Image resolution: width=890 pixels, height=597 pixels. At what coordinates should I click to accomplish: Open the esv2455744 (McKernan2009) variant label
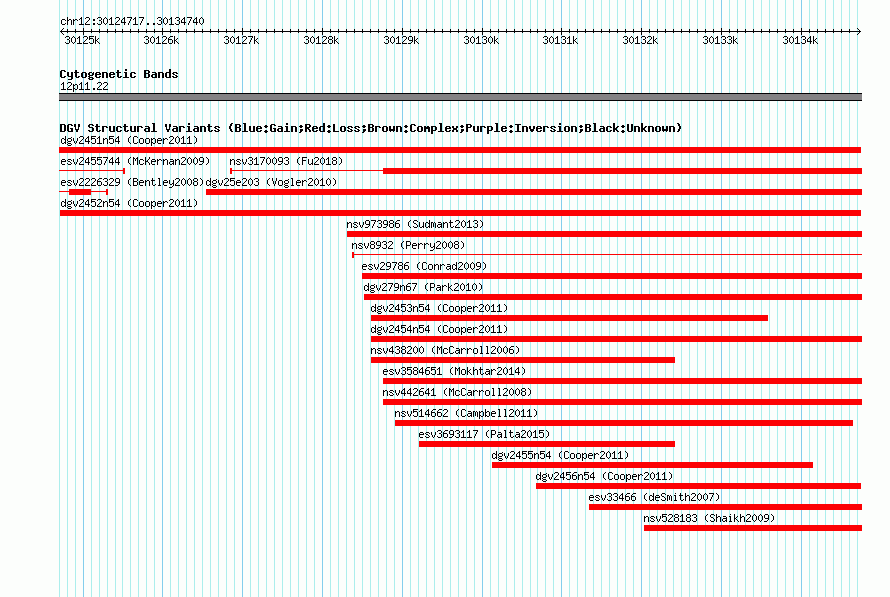(x=135, y=161)
